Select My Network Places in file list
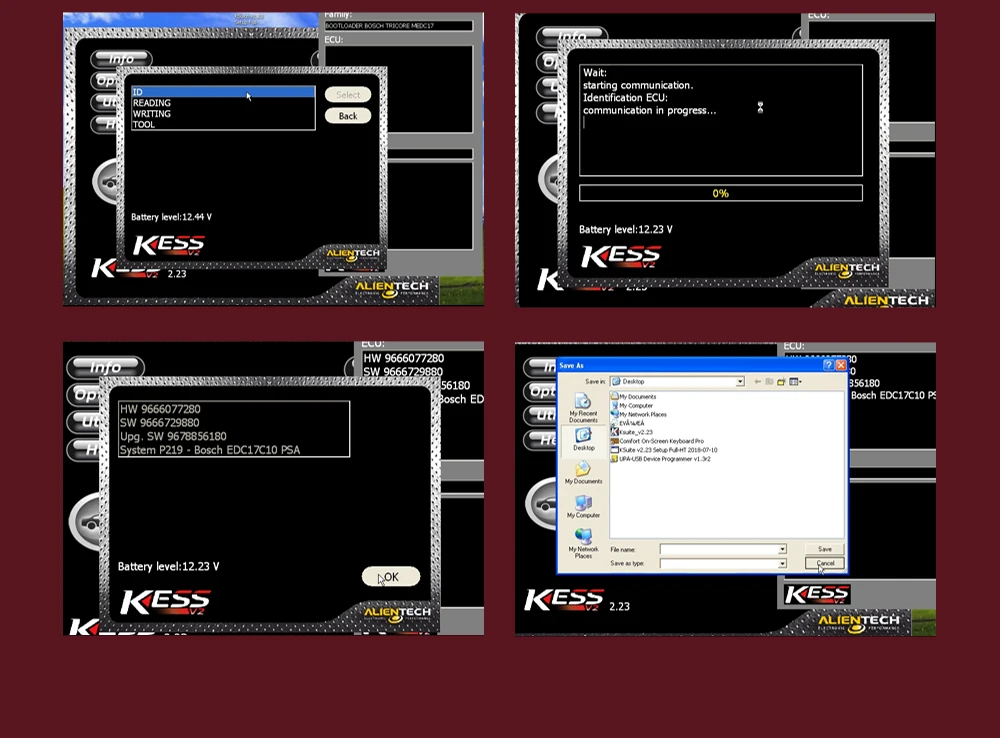1000x738 pixels. pos(638,415)
